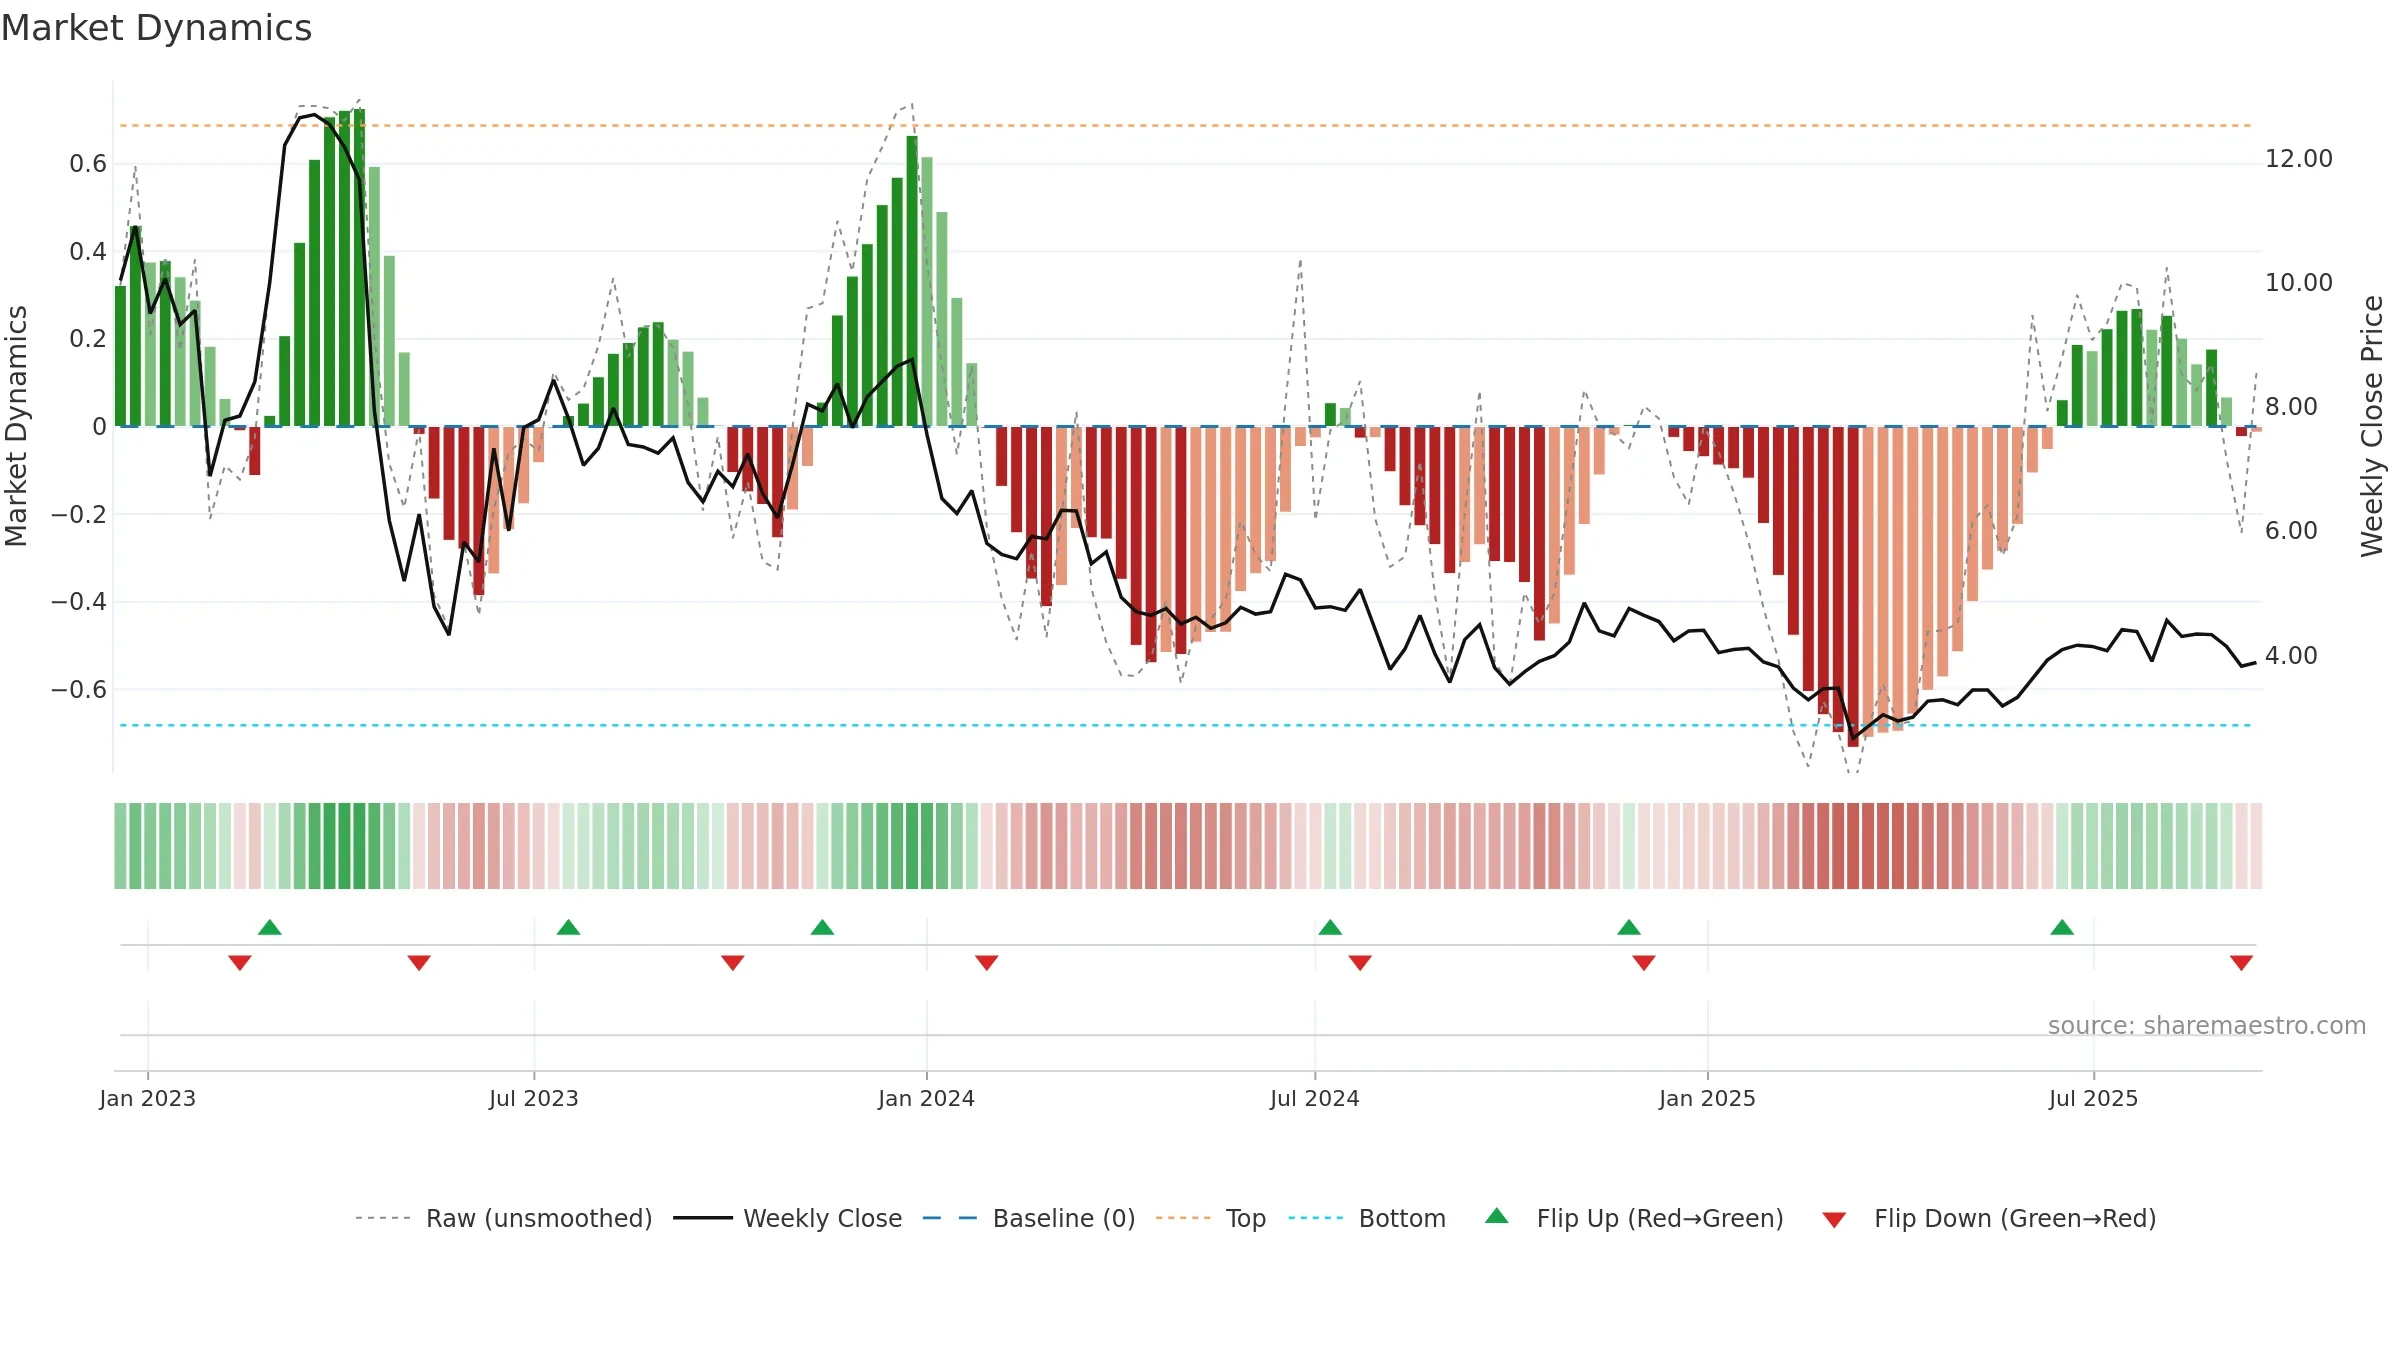Select the Jul 2023 x-axis label
This screenshot has width=2400, height=1350.
pos(534,1098)
